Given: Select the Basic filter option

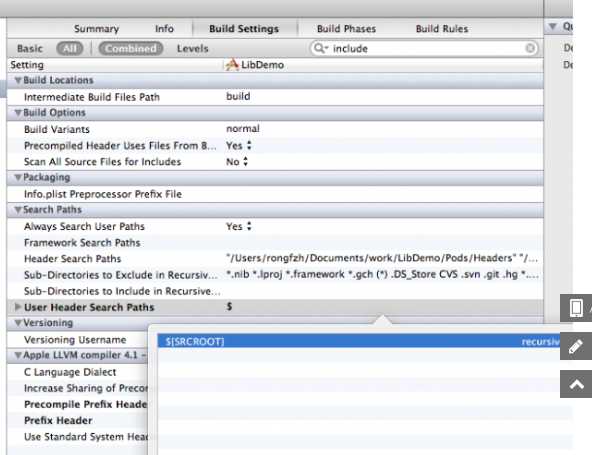Looking at the screenshot, I should pos(30,48).
